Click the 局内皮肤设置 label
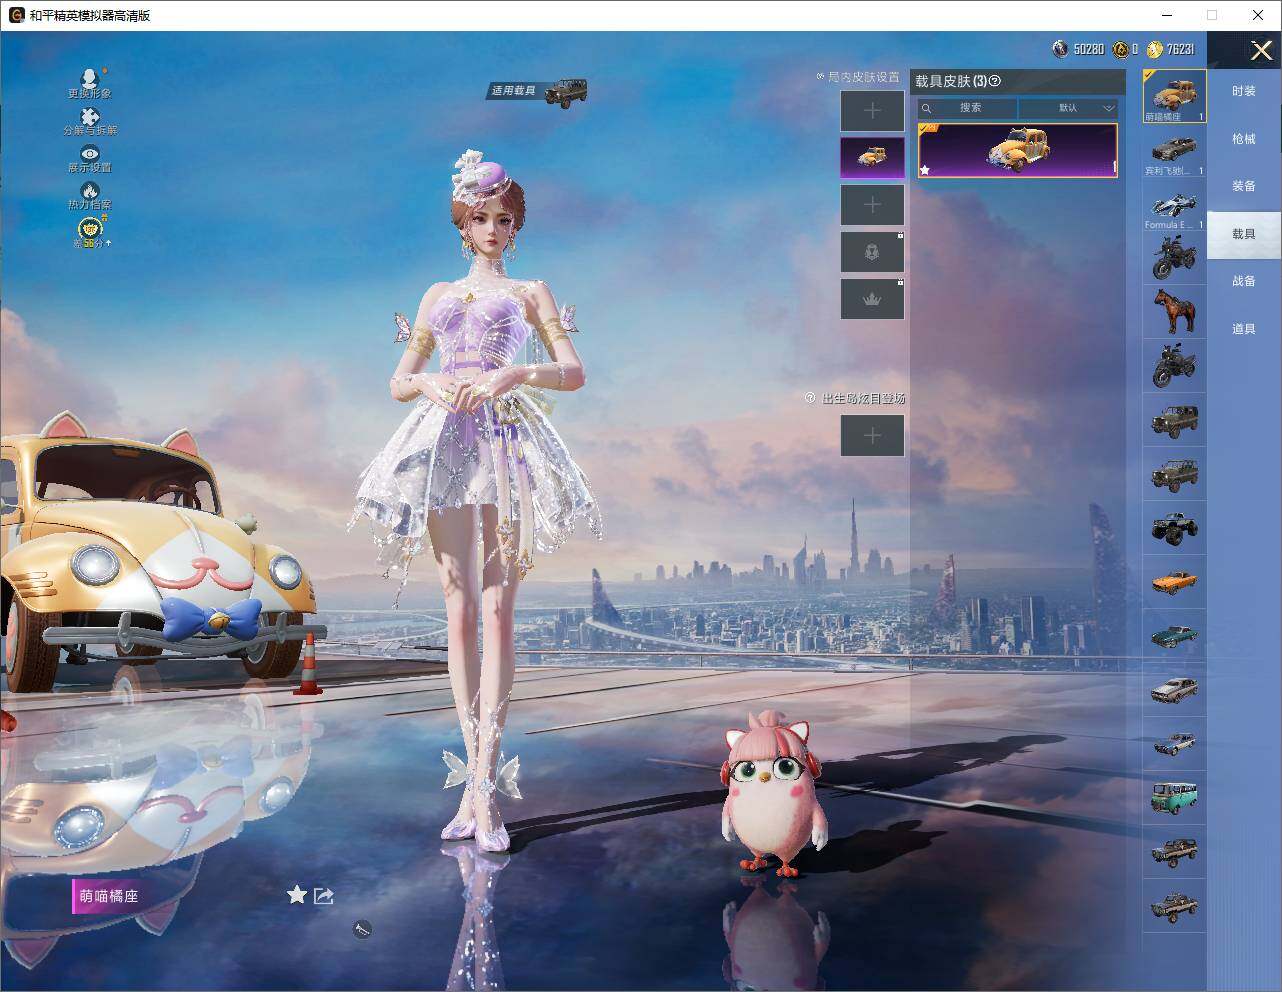Screen dimensions: 1282x992 click(863, 77)
